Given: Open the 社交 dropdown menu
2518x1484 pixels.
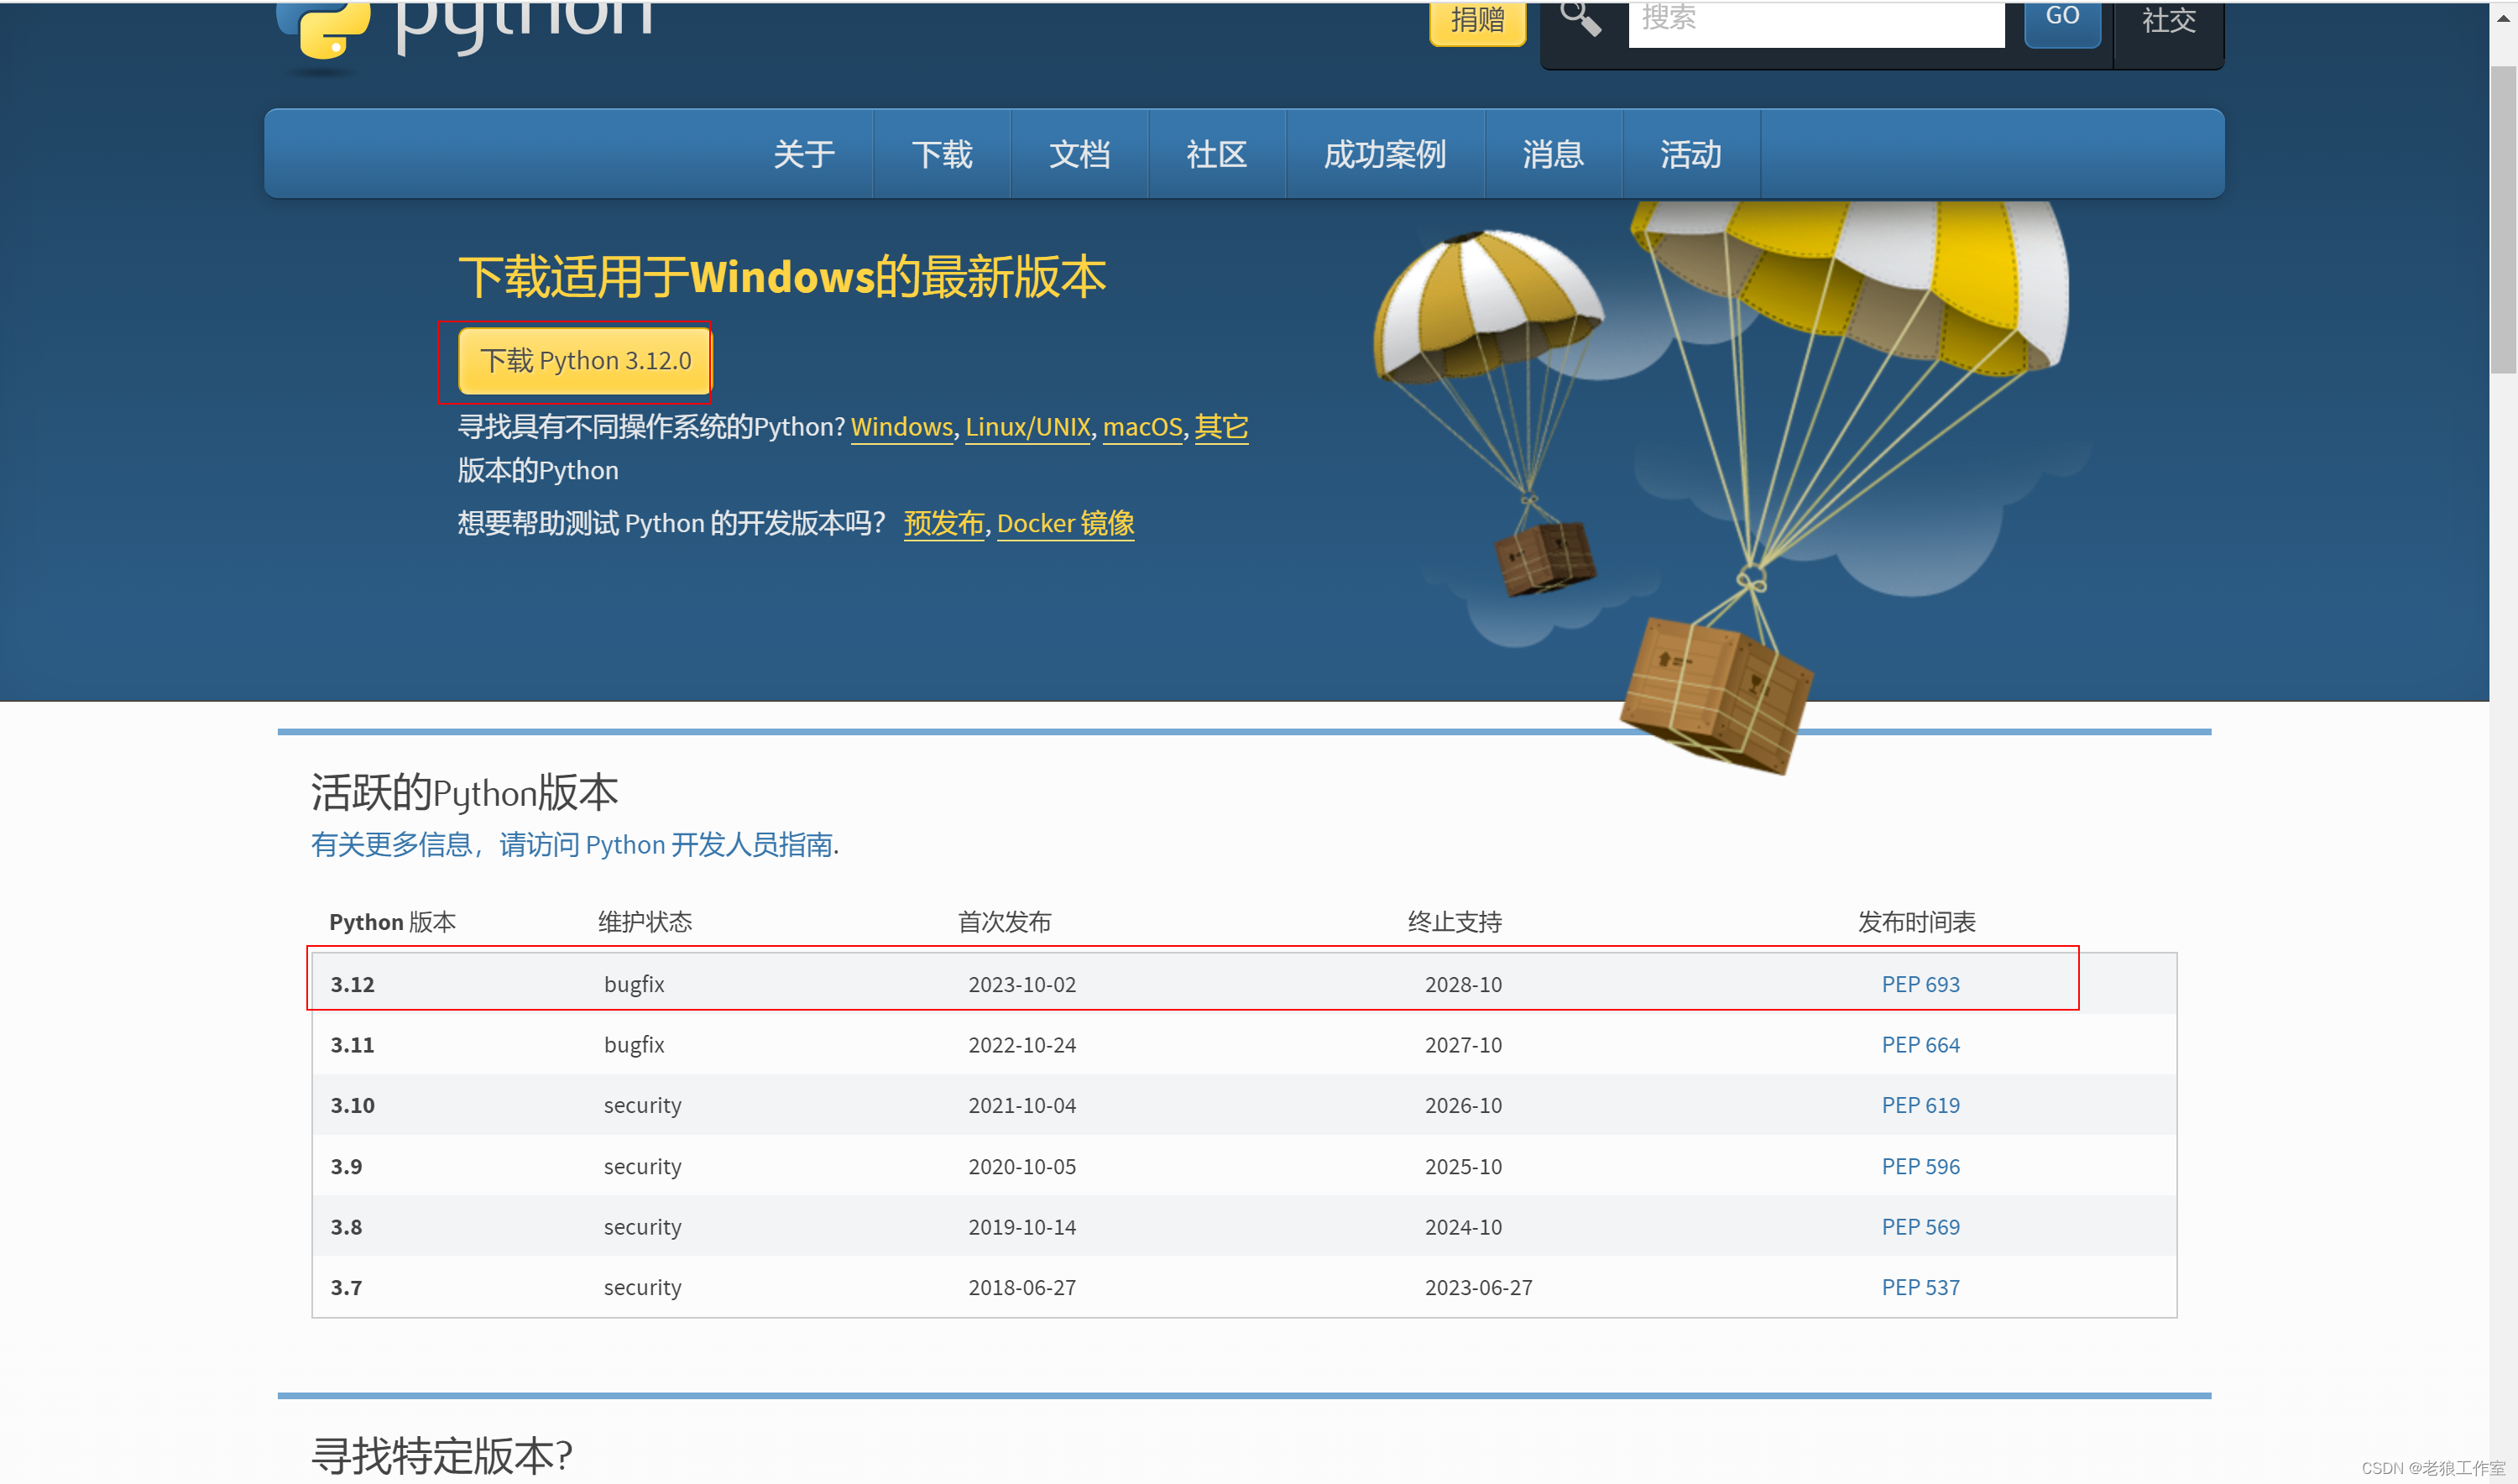Looking at the screenshot, I should point(2168,20).
